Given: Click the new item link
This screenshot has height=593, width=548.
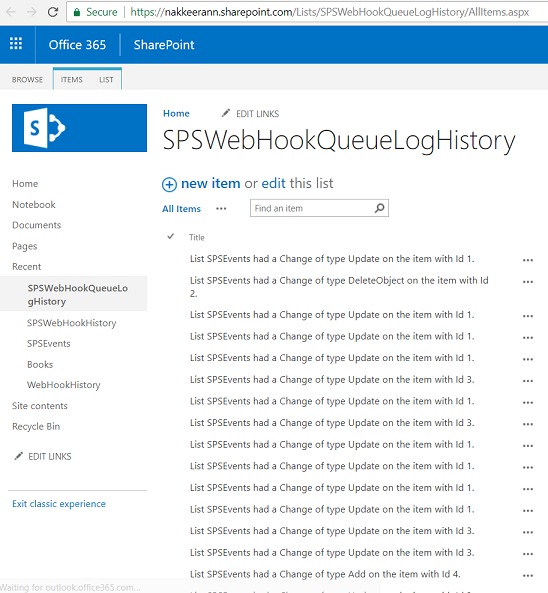Looking at the screenshot, I should (211, 183).
